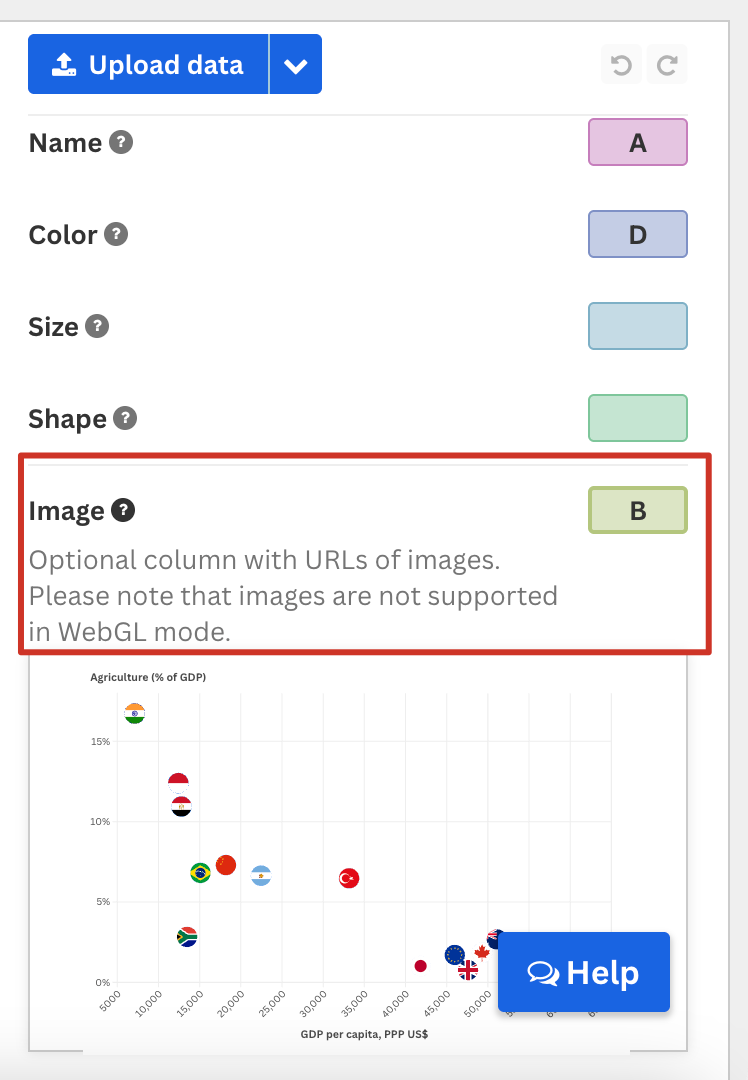
Task: Click the empty Size column field
Action: (x=638, y=326)
